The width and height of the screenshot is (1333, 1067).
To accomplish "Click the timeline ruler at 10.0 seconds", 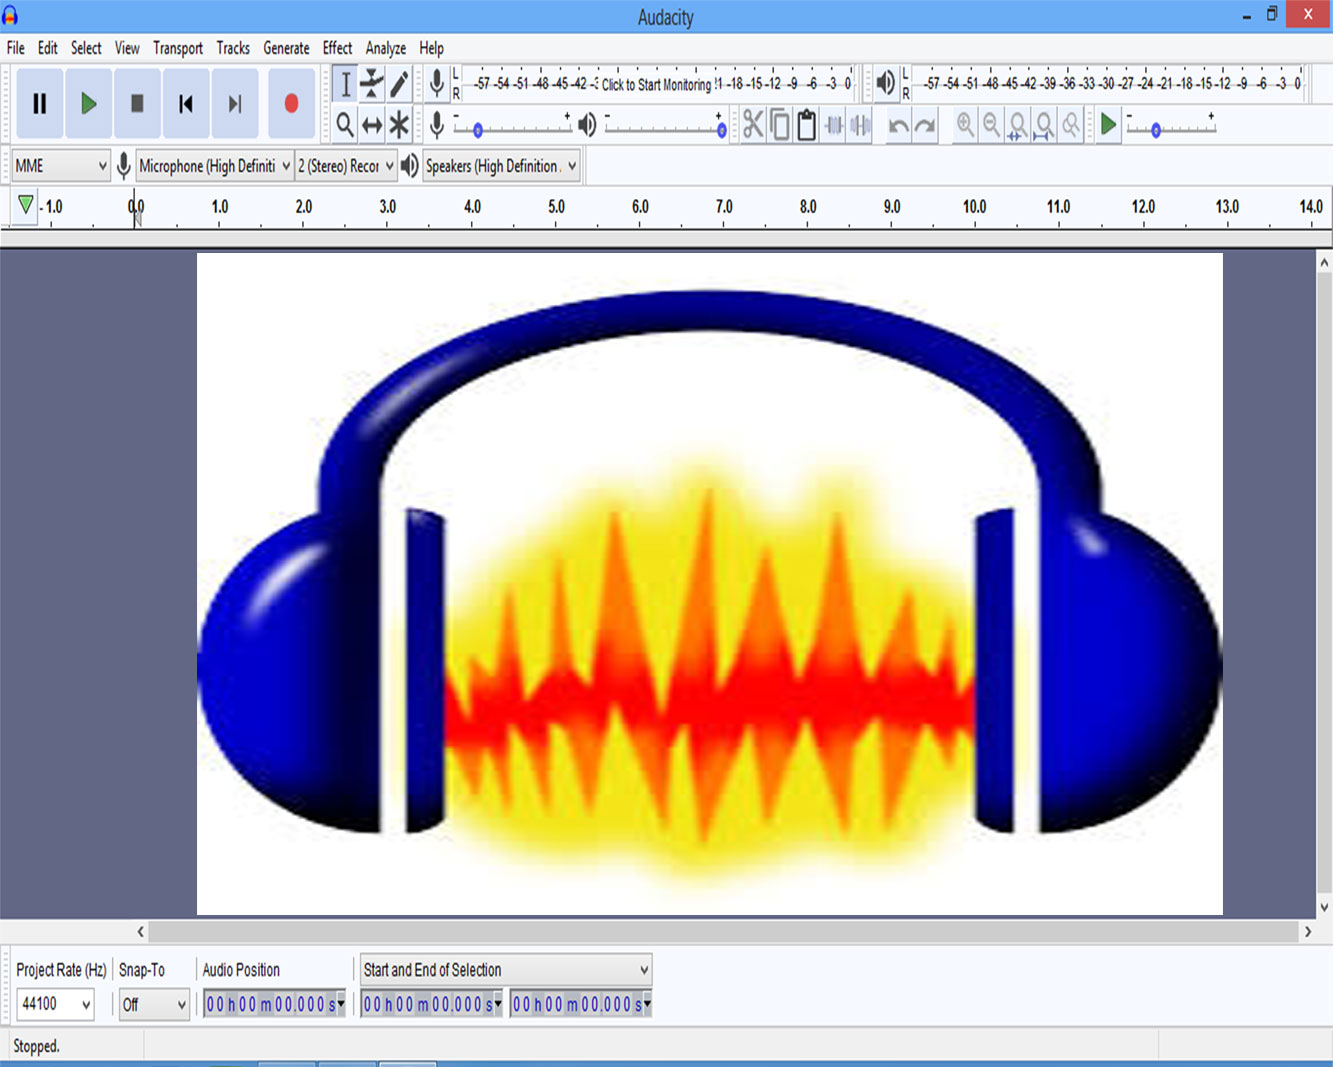I will (x=975, y=208).
